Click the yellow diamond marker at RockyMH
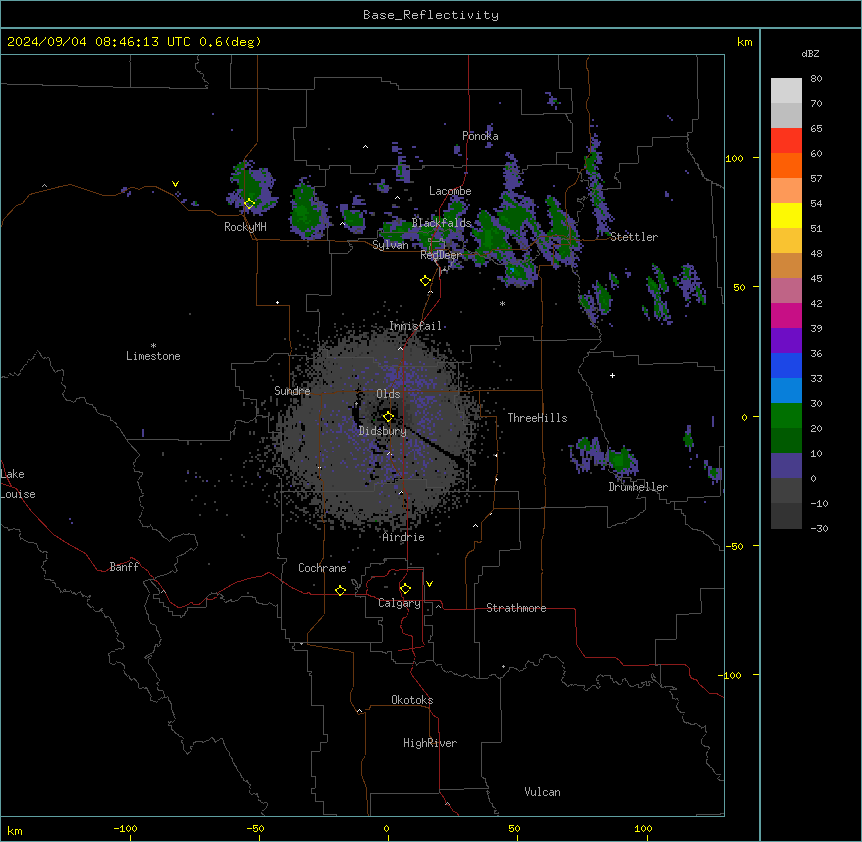 click(x=249, y=204)
